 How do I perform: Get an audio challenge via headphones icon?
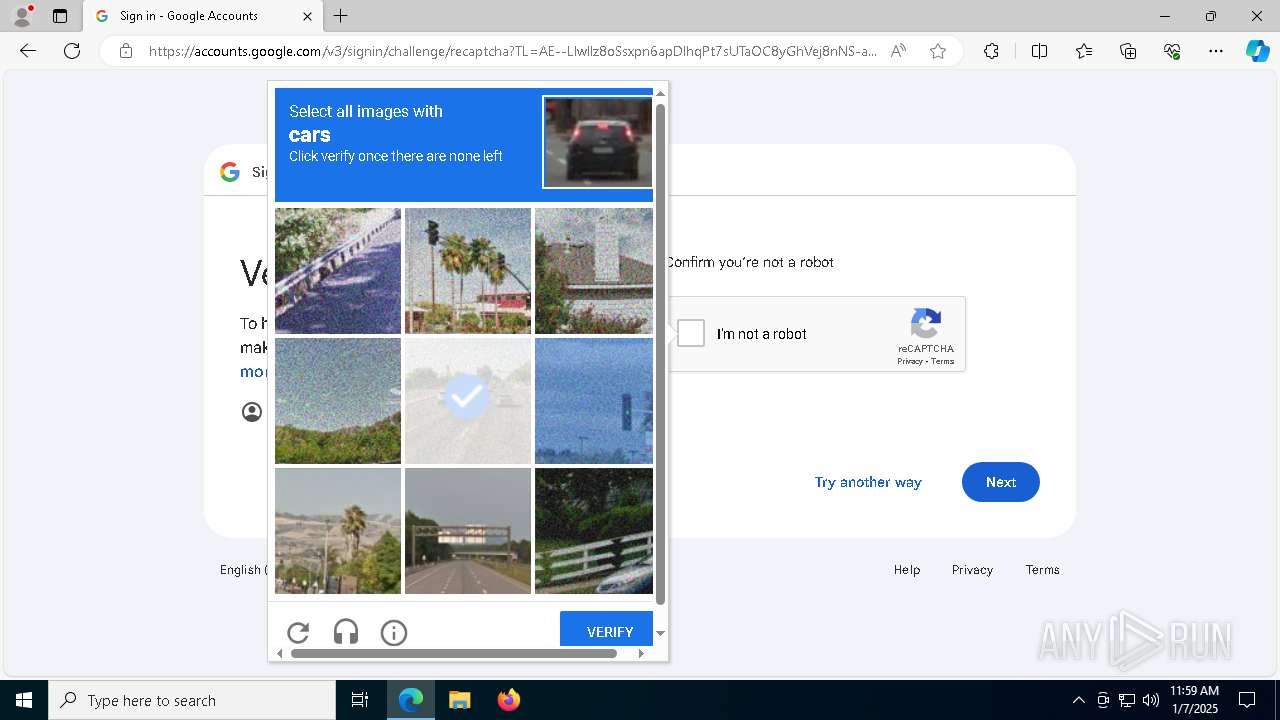pyautogui.click(x=346, y=632)
